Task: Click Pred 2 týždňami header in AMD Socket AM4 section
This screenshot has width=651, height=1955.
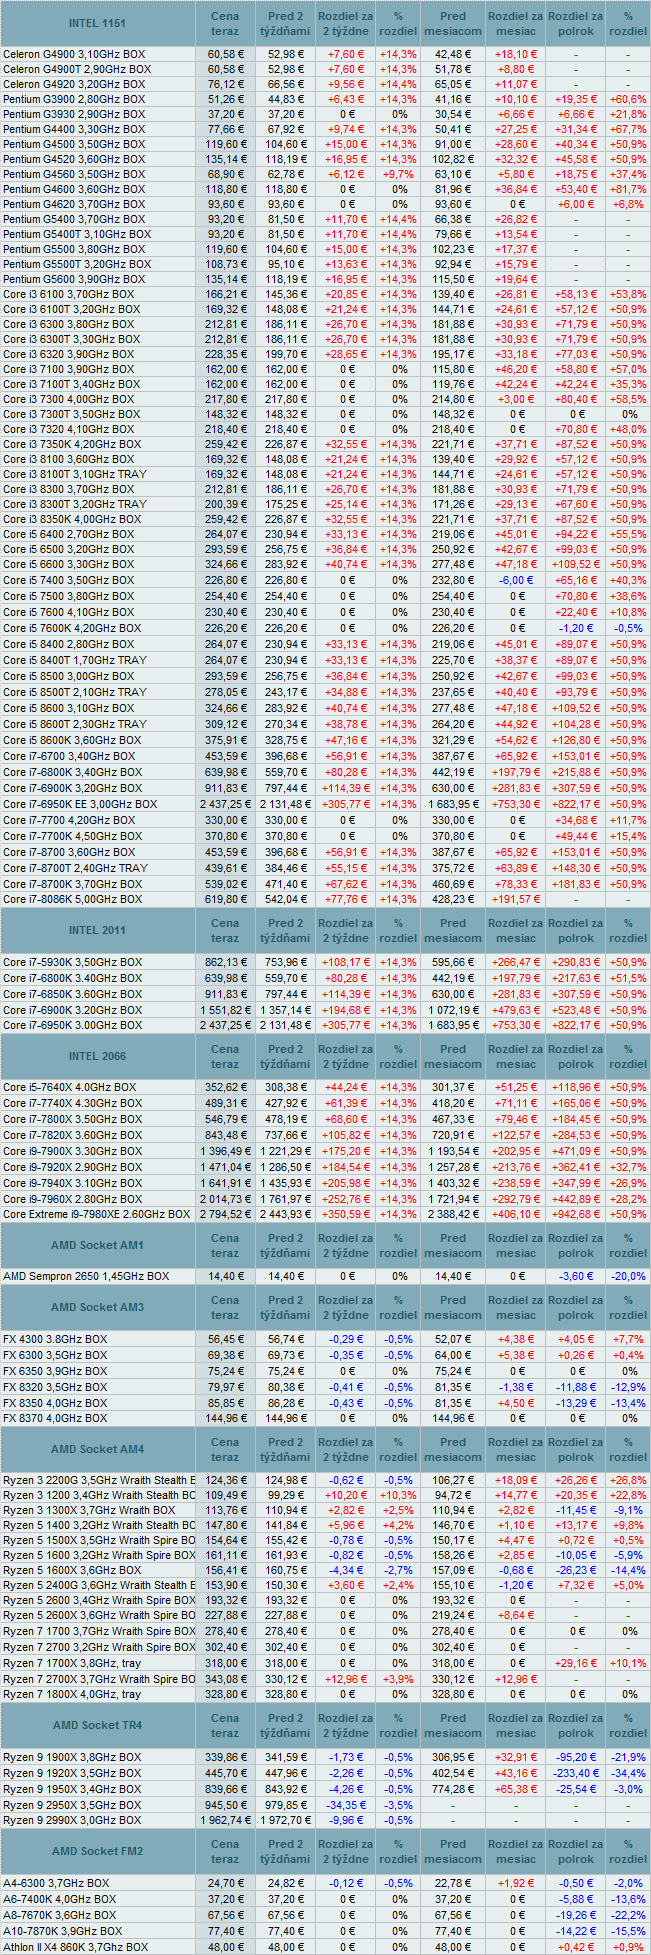Action: coord(285,1450)
